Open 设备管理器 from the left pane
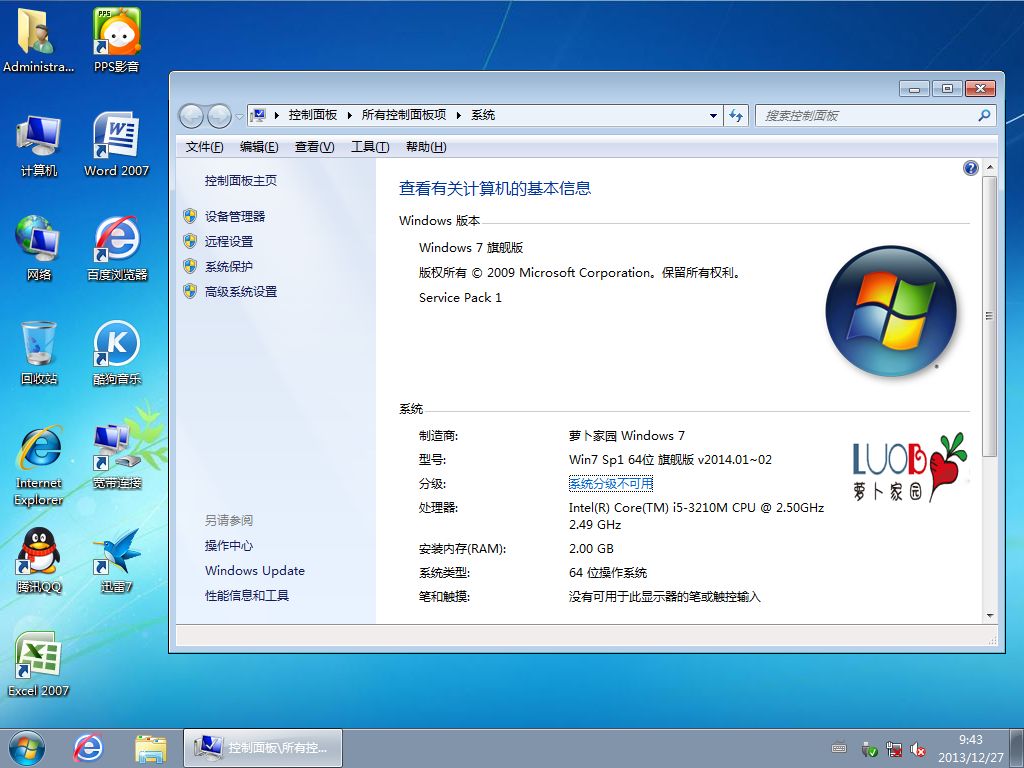 pyautogui.click(x=235, y=216)
